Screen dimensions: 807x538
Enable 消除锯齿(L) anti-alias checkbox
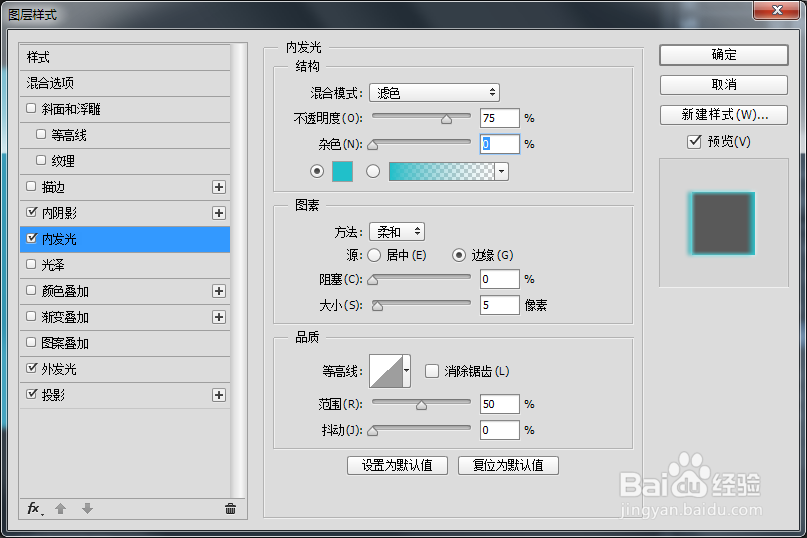tap(432, 371)
